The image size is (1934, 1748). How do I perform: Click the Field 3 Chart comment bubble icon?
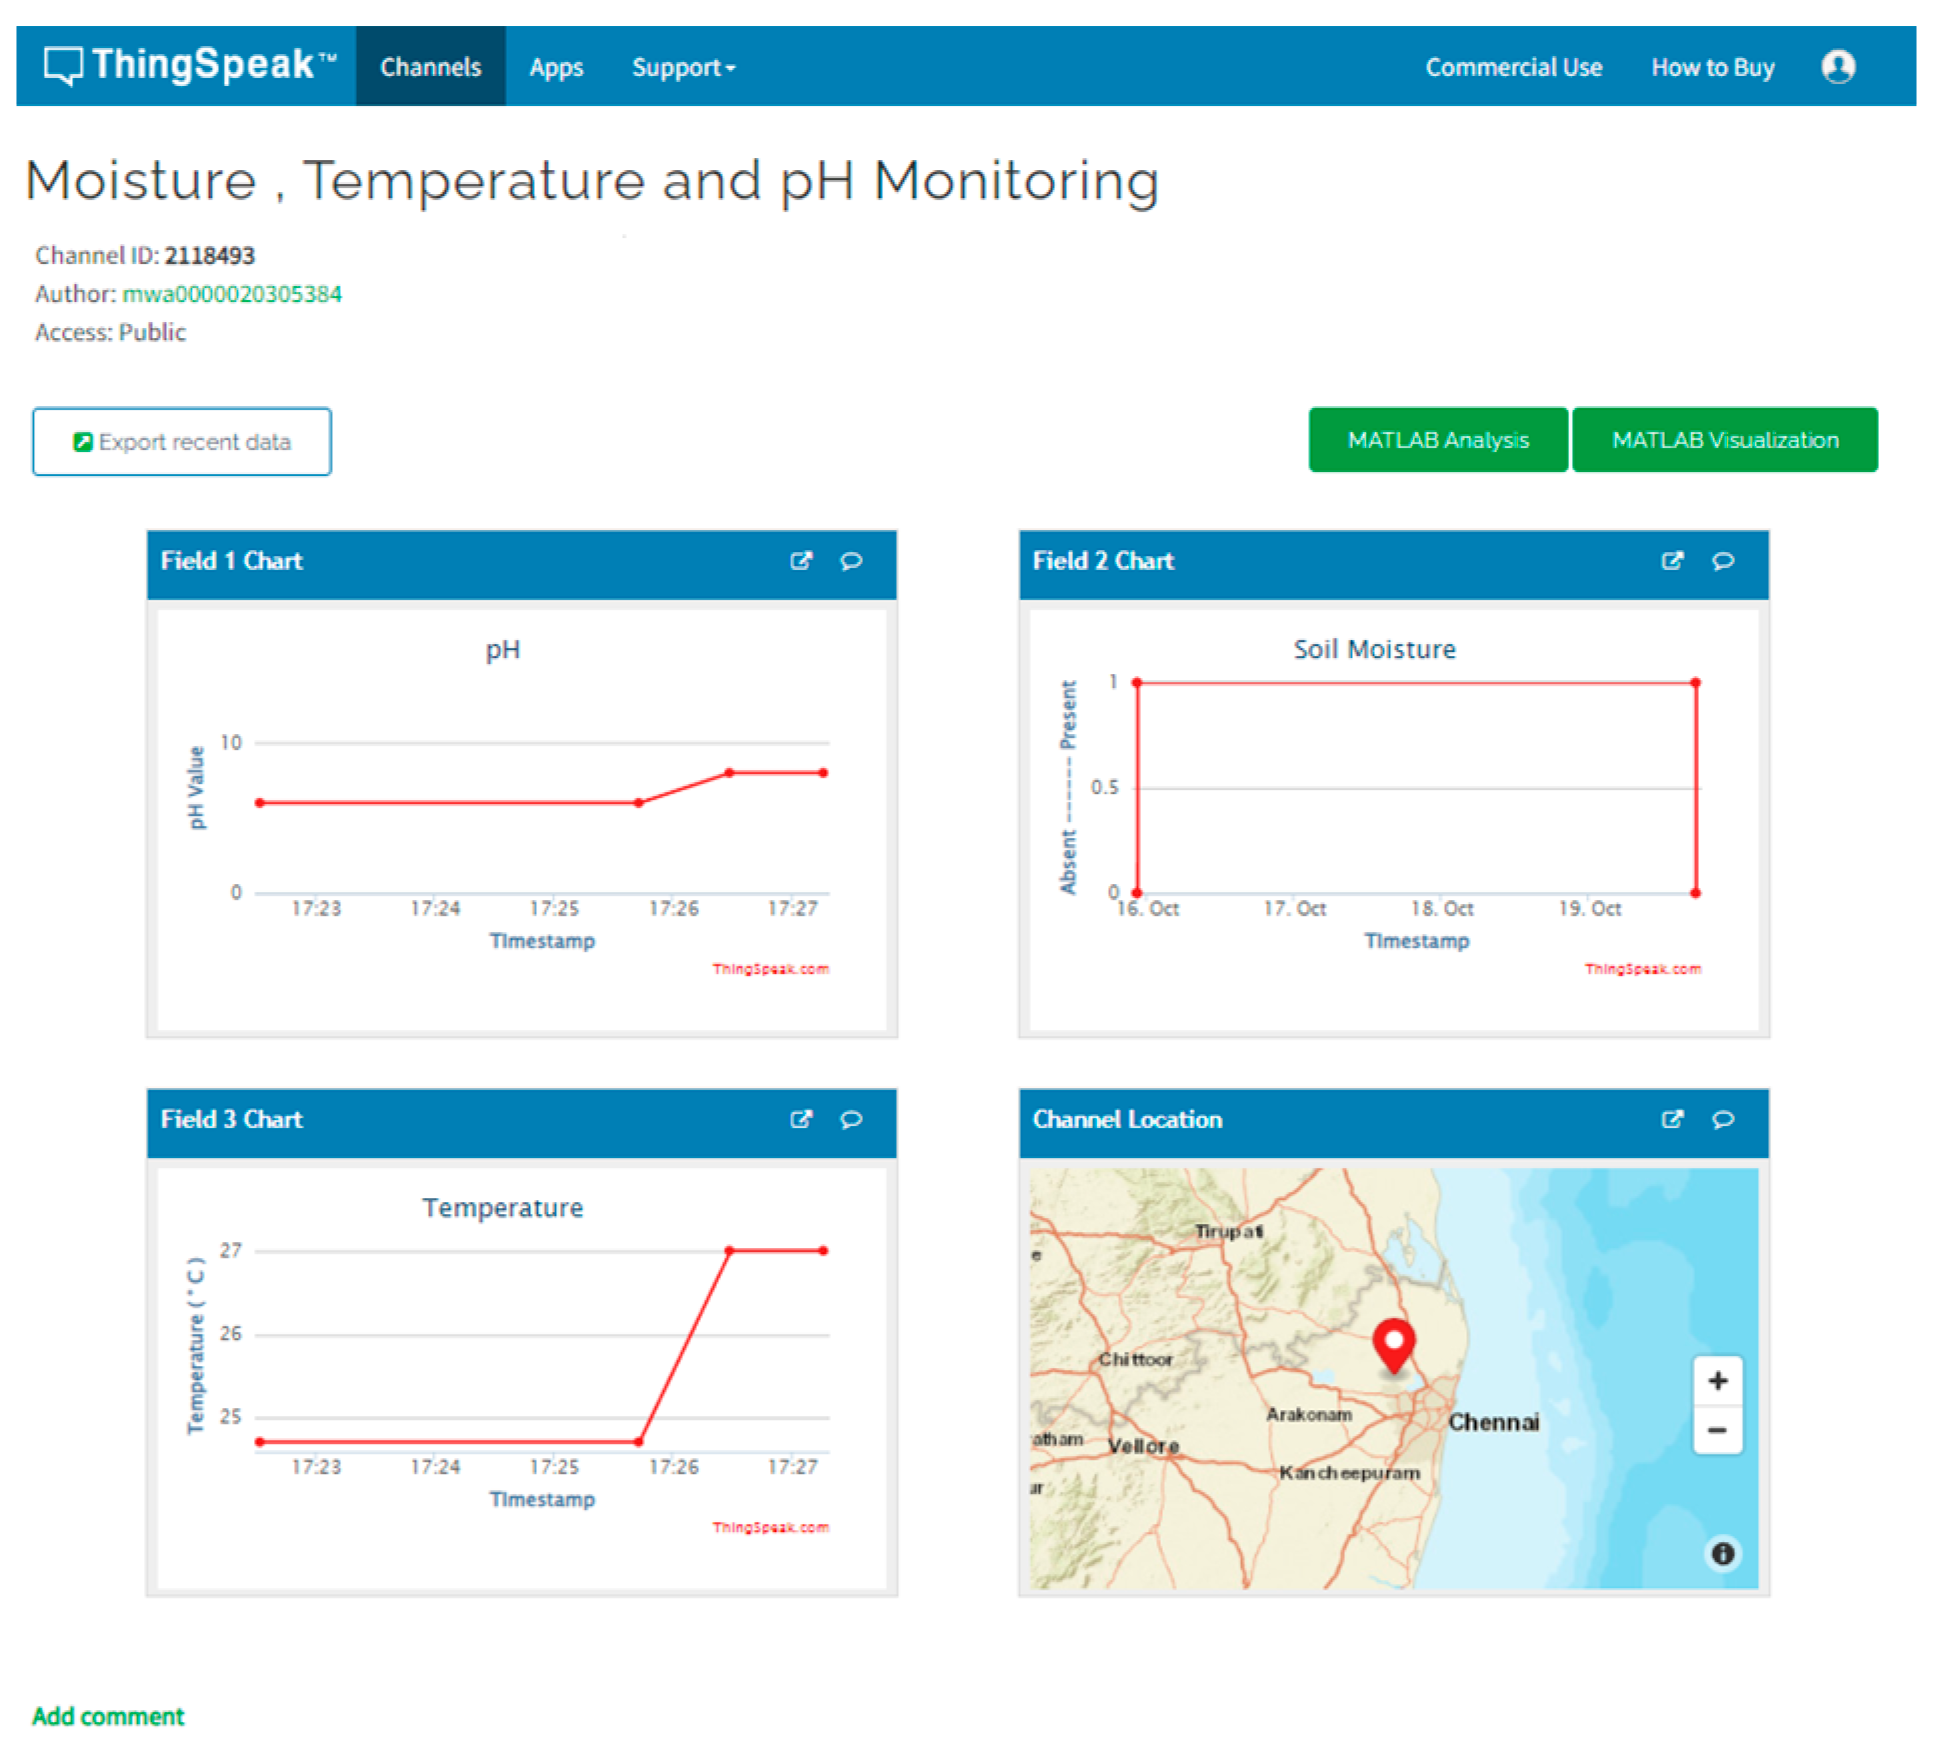coord(851,1119)
